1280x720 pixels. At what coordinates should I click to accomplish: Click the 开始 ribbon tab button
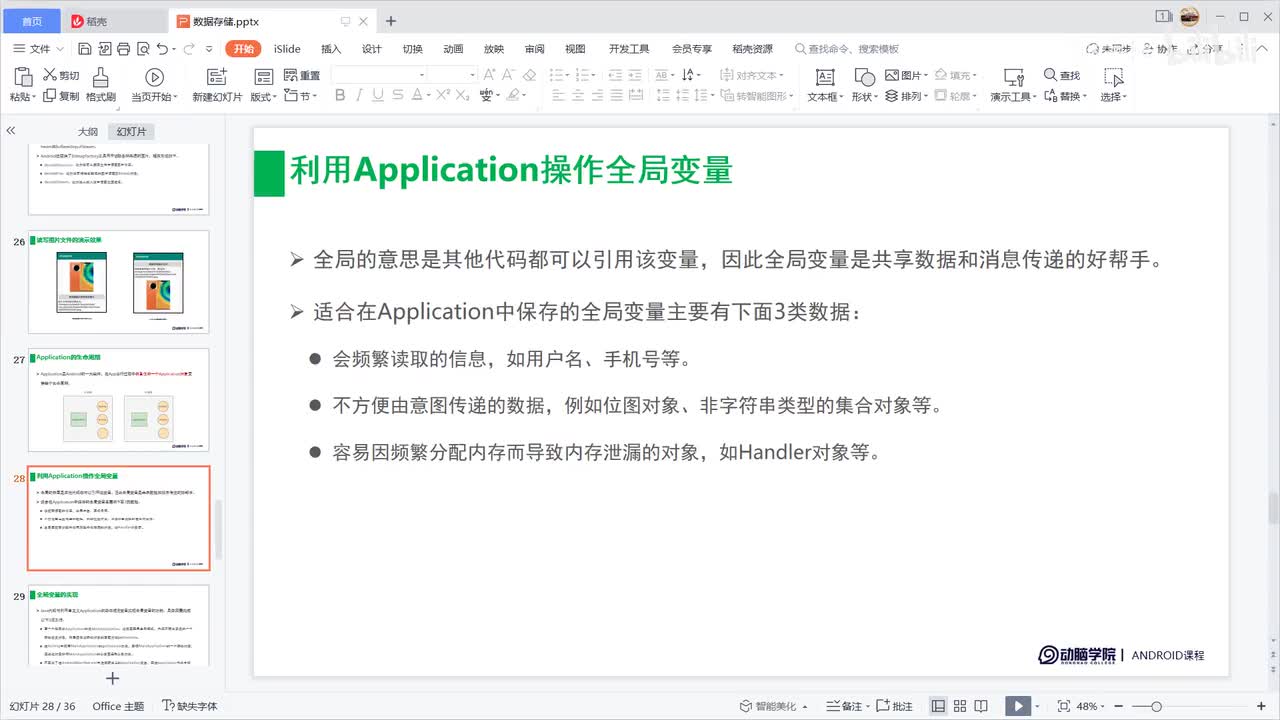tap(244, 49)
